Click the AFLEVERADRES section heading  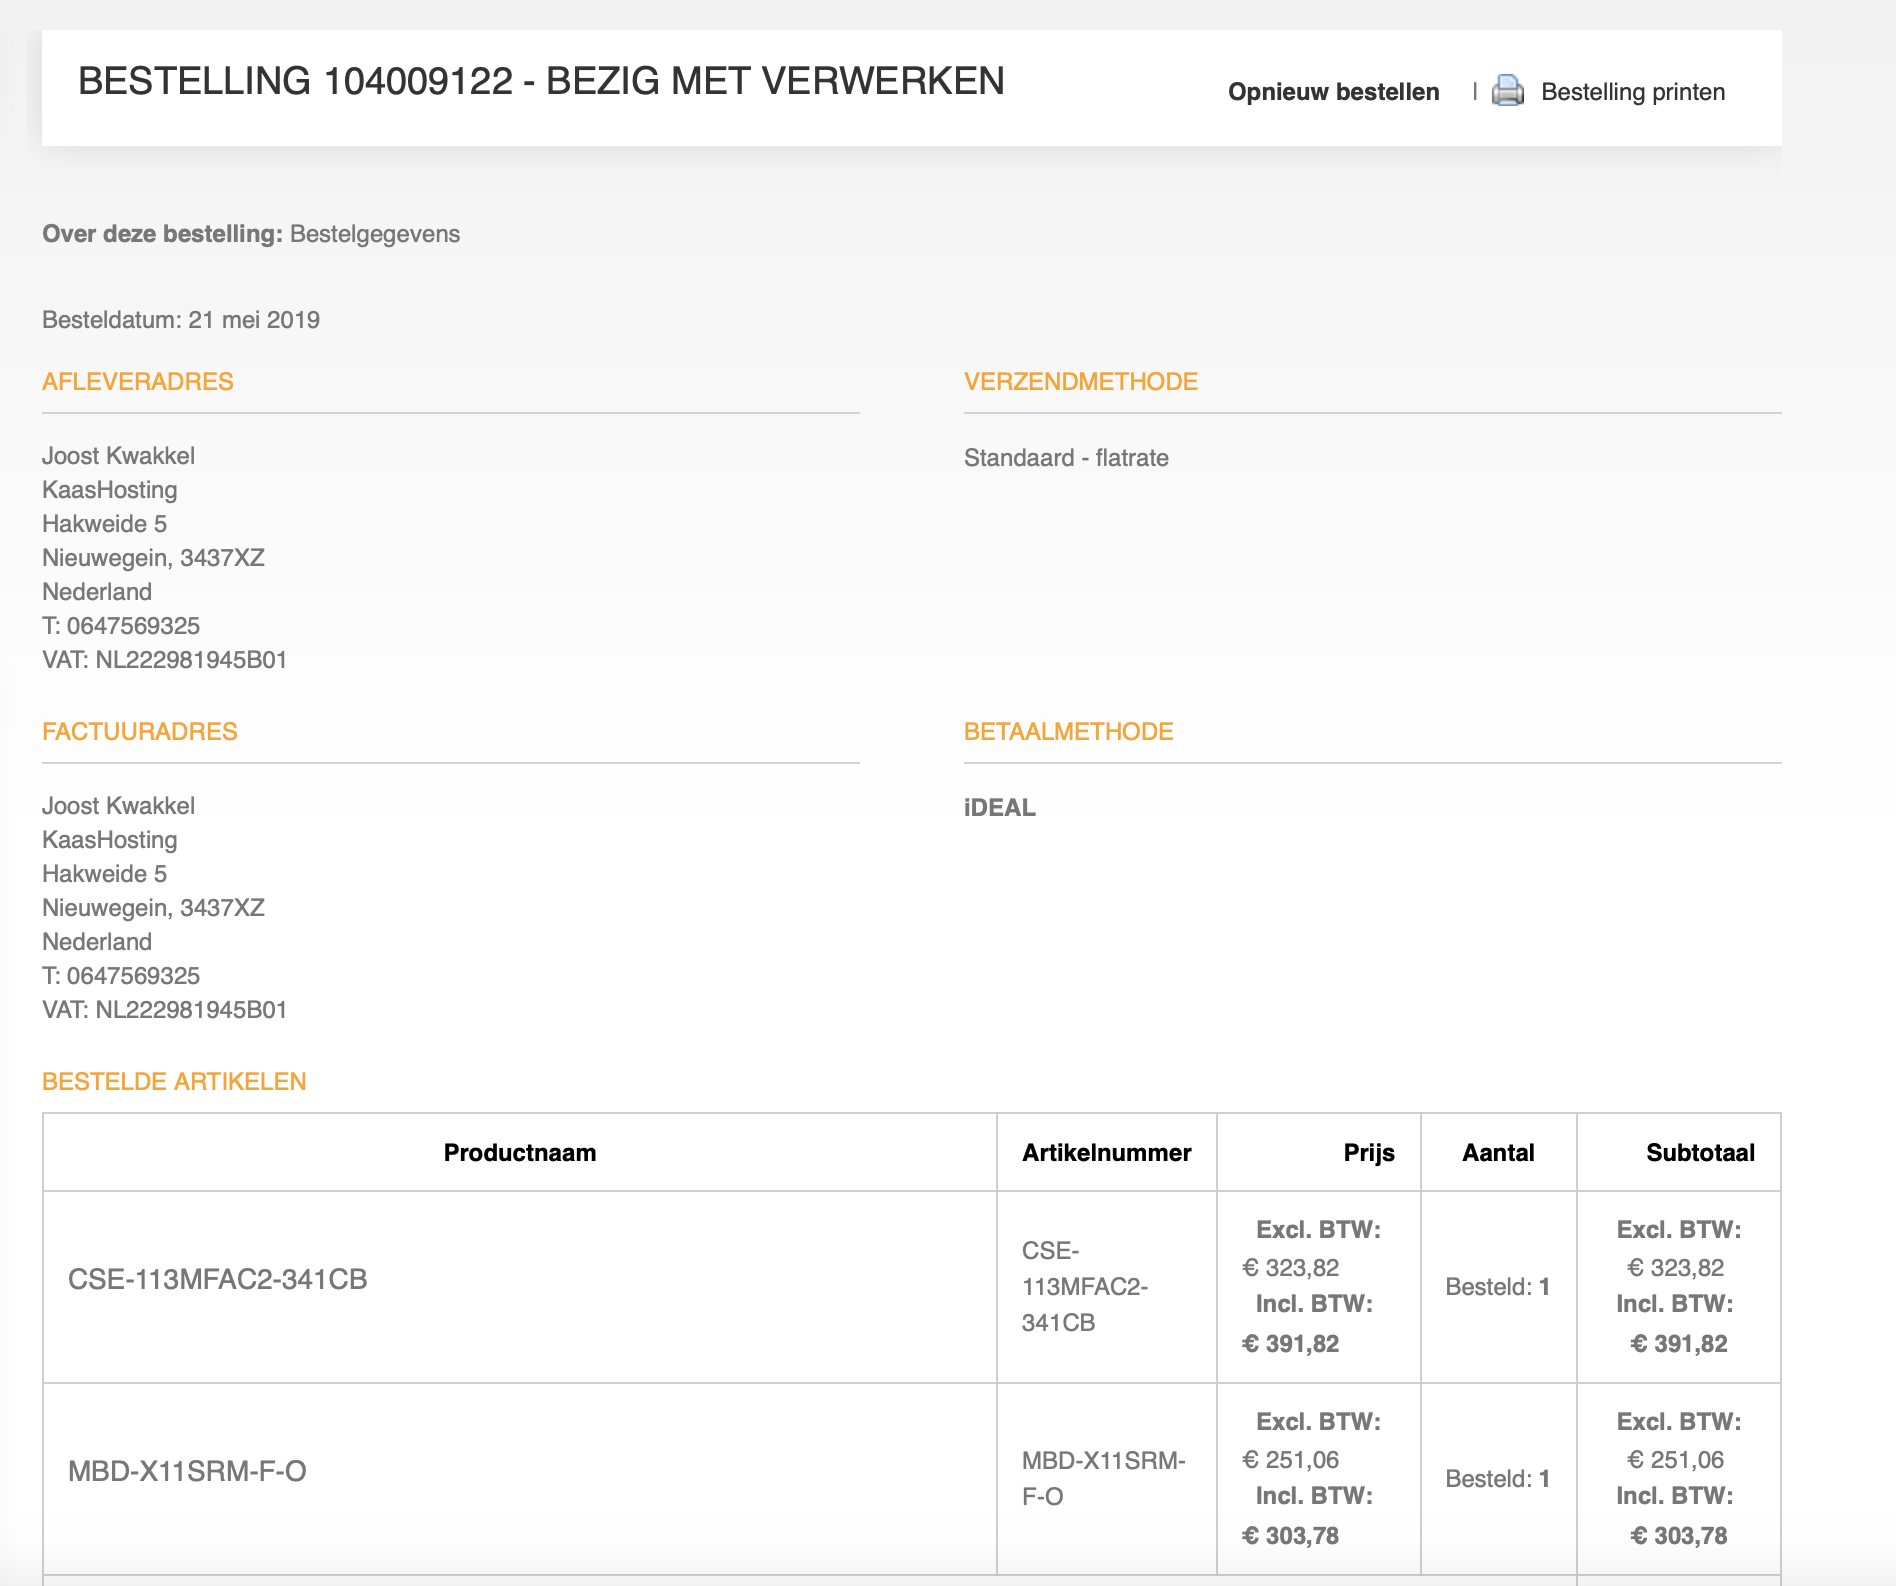pos(138,381)
